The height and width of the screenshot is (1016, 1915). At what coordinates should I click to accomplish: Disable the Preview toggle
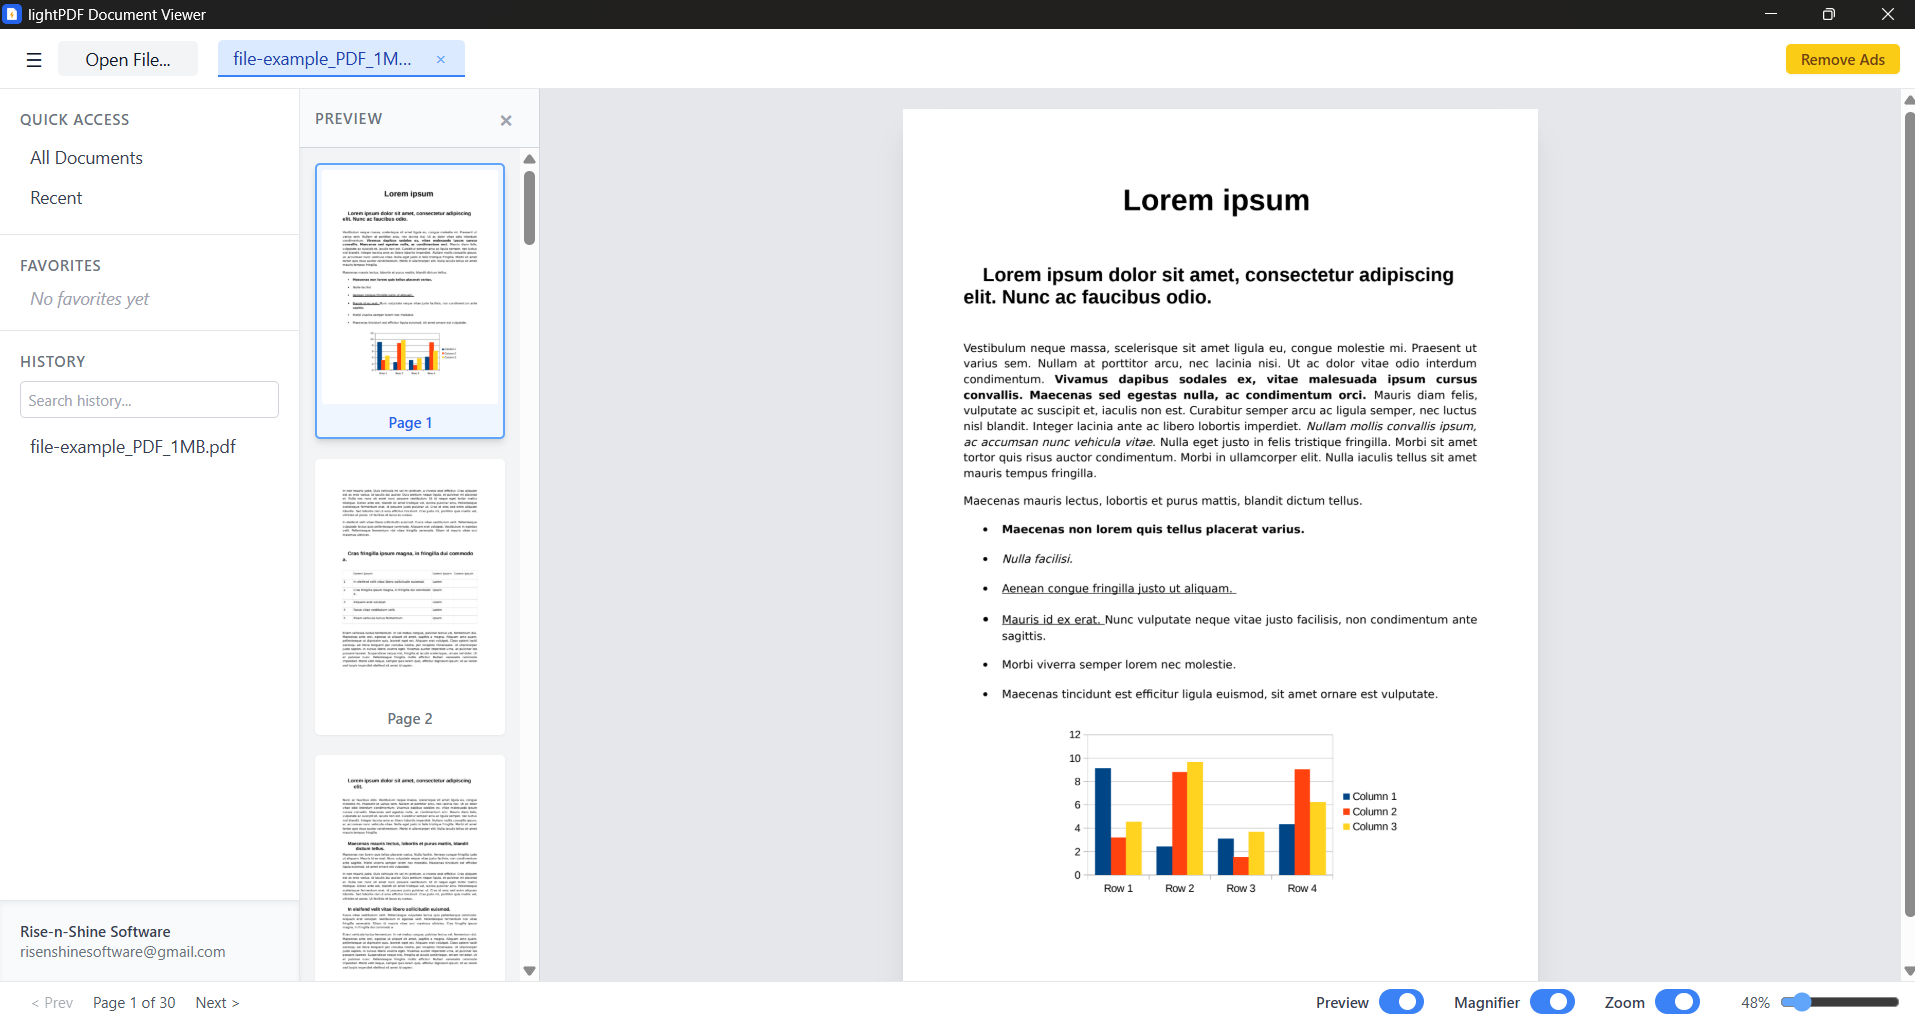[x=1401, y=1001]
